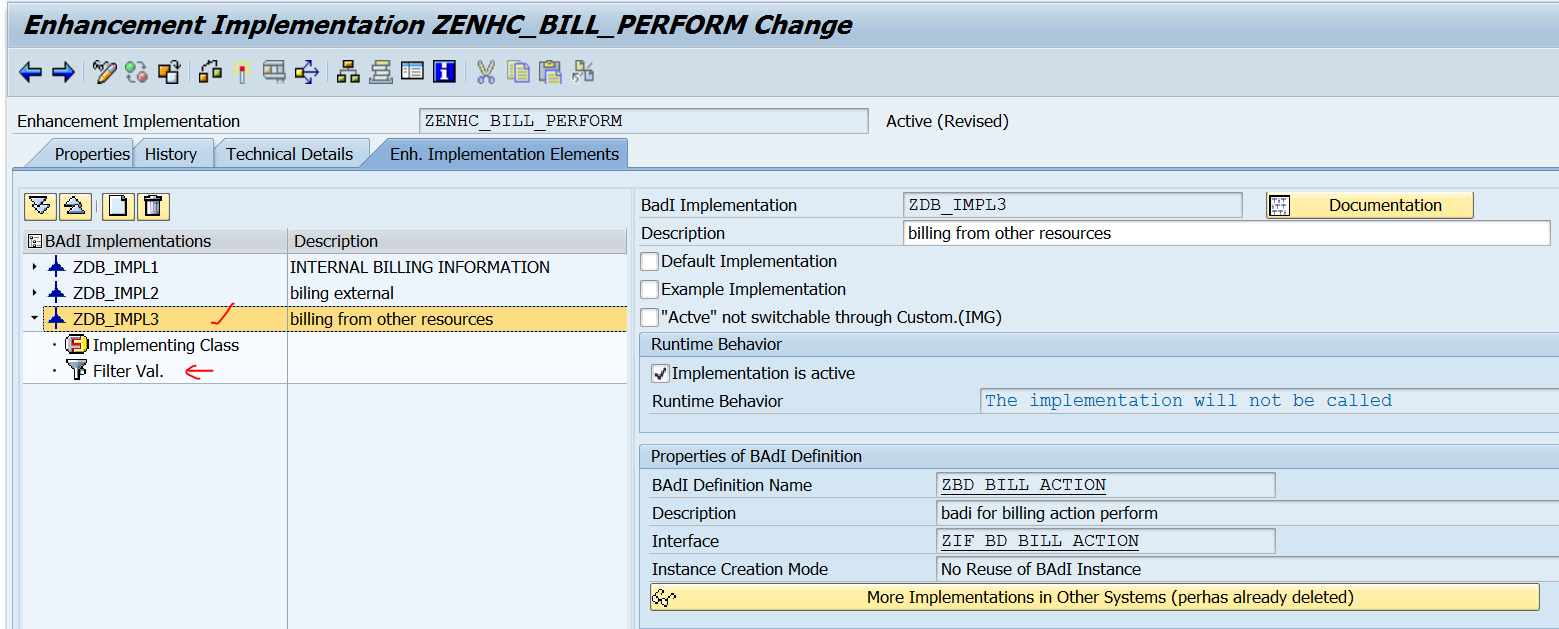Click the Copy icon in the toolbar
Image resolution: width=1559 pixels, height=629 pixels.
pos(517,71)
